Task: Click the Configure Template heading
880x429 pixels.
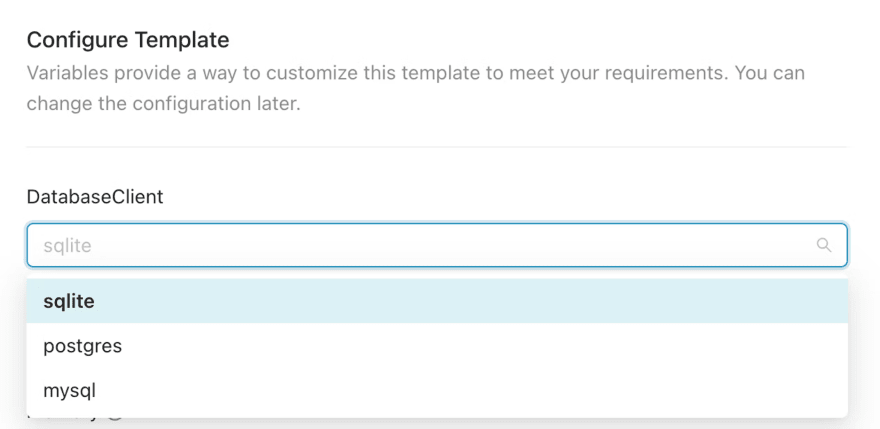Action: tap(128, 40)
